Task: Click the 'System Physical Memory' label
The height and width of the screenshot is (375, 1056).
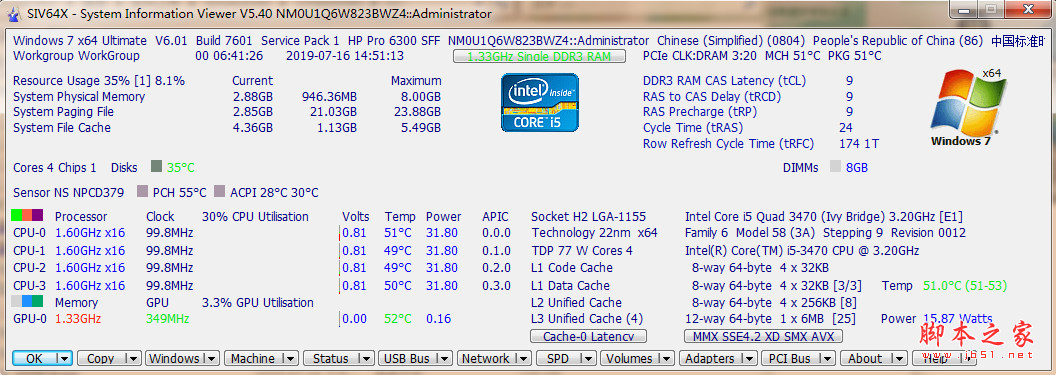Action: (79, 97)
